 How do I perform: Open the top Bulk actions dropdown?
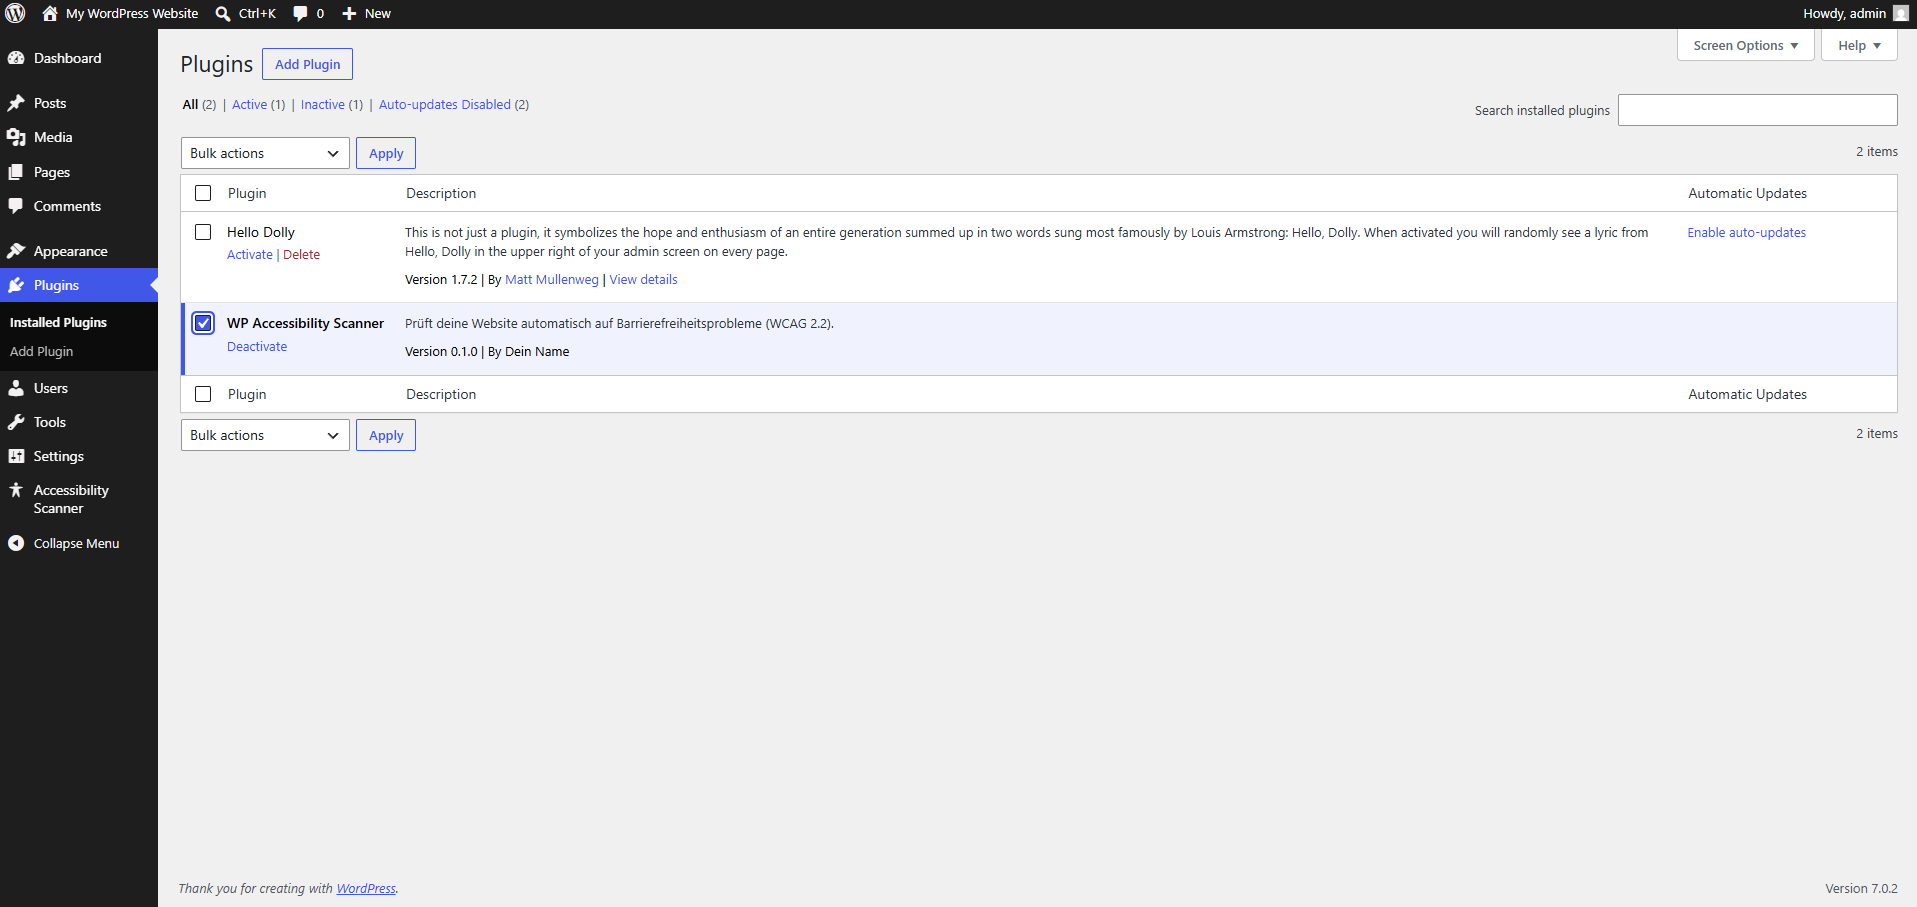265,153
